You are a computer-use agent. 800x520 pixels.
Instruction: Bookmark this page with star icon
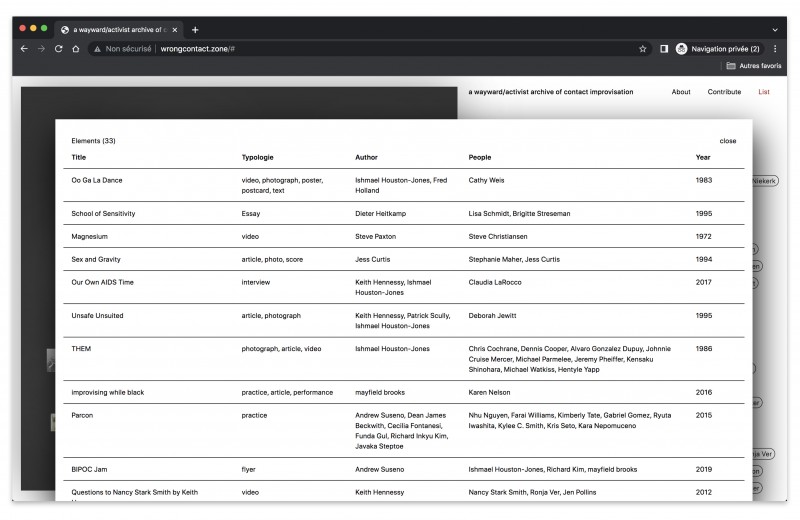643,48
